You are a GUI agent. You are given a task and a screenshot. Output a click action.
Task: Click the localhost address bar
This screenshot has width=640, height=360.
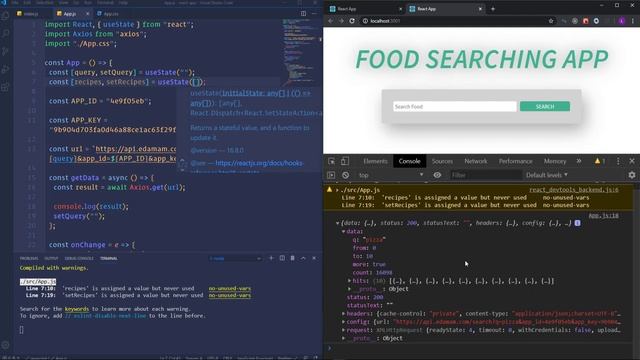point(453,21)
